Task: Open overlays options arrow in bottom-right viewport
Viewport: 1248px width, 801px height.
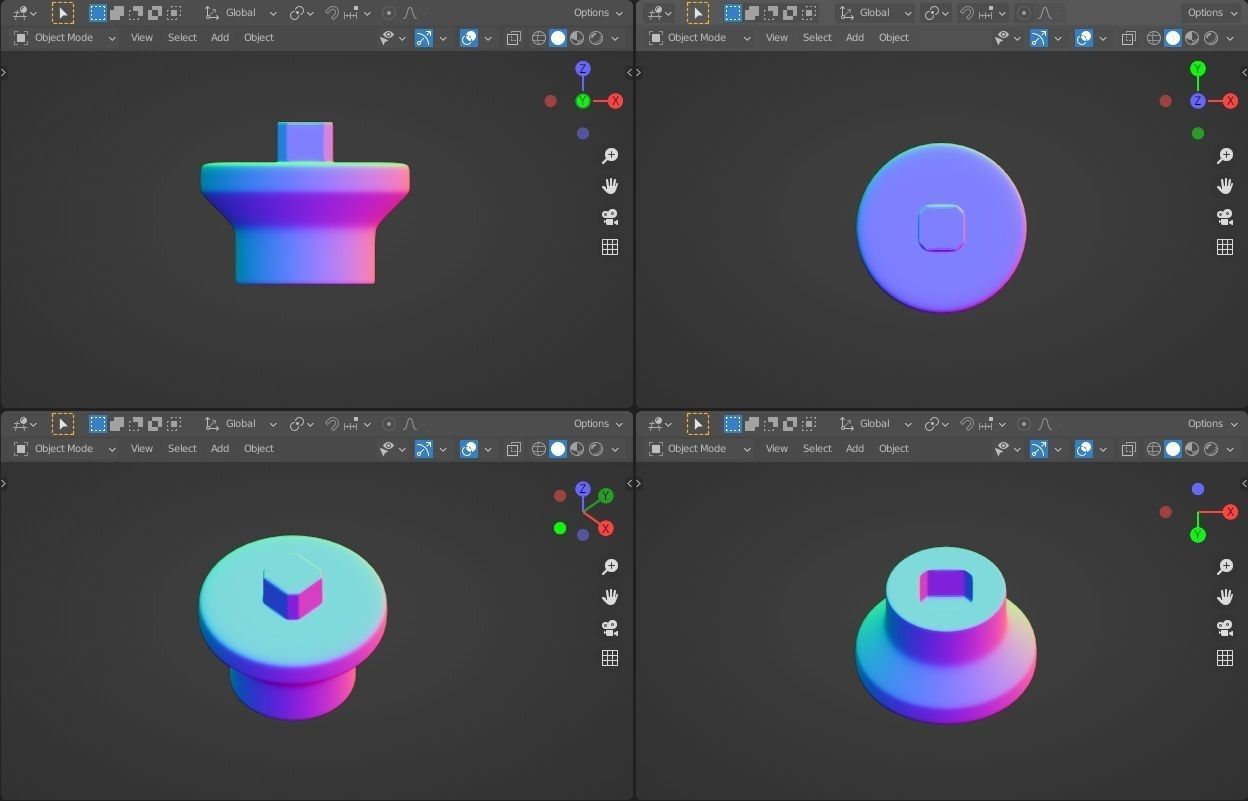Action: pyautogui.click(x=1103, y=449)
